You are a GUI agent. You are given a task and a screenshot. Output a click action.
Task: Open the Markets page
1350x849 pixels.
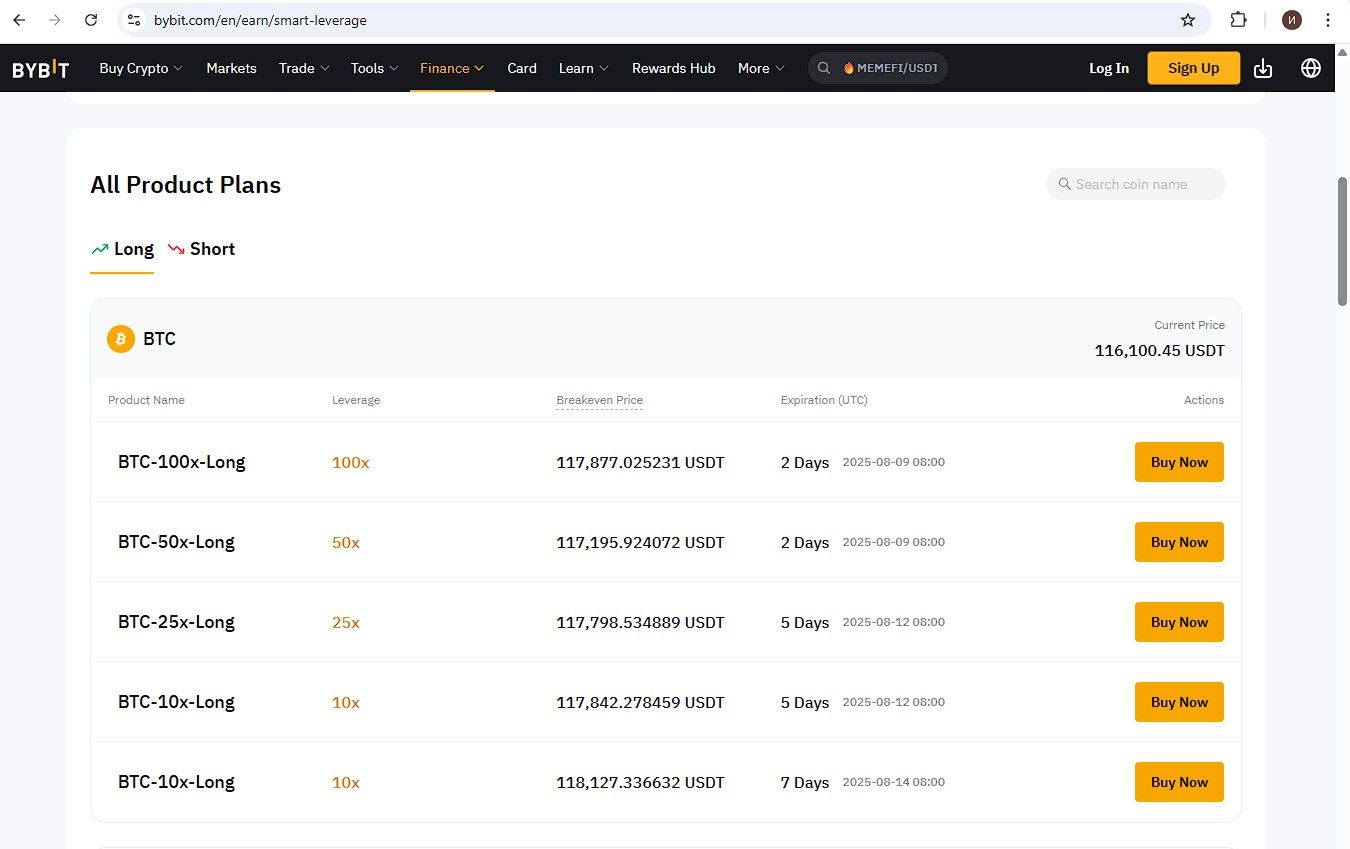point(231,68)
